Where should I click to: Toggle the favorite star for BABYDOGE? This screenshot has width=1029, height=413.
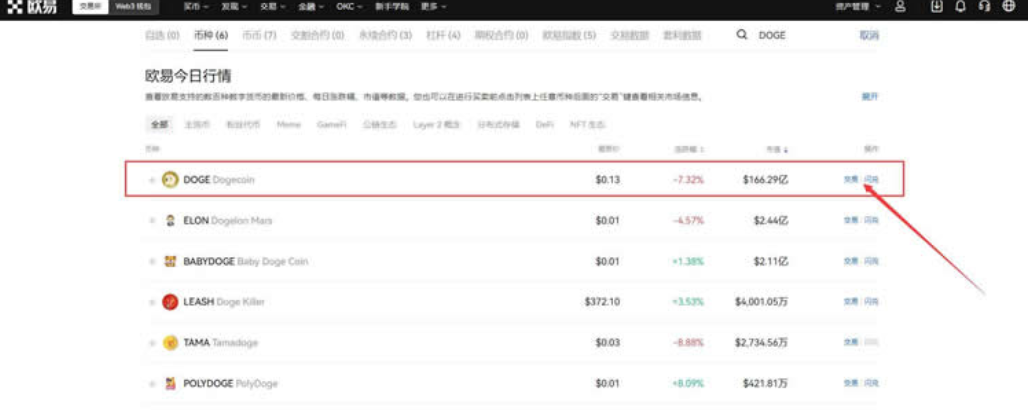coord(152,262)
